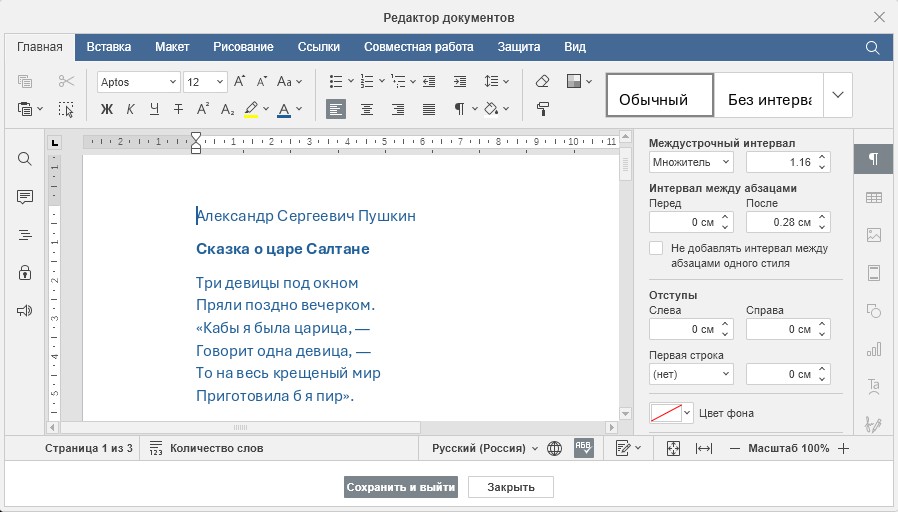The width and height of the screenshot is (898, 512).
Task: Click the copy style paint roller icon
Action: coord(542,109)
